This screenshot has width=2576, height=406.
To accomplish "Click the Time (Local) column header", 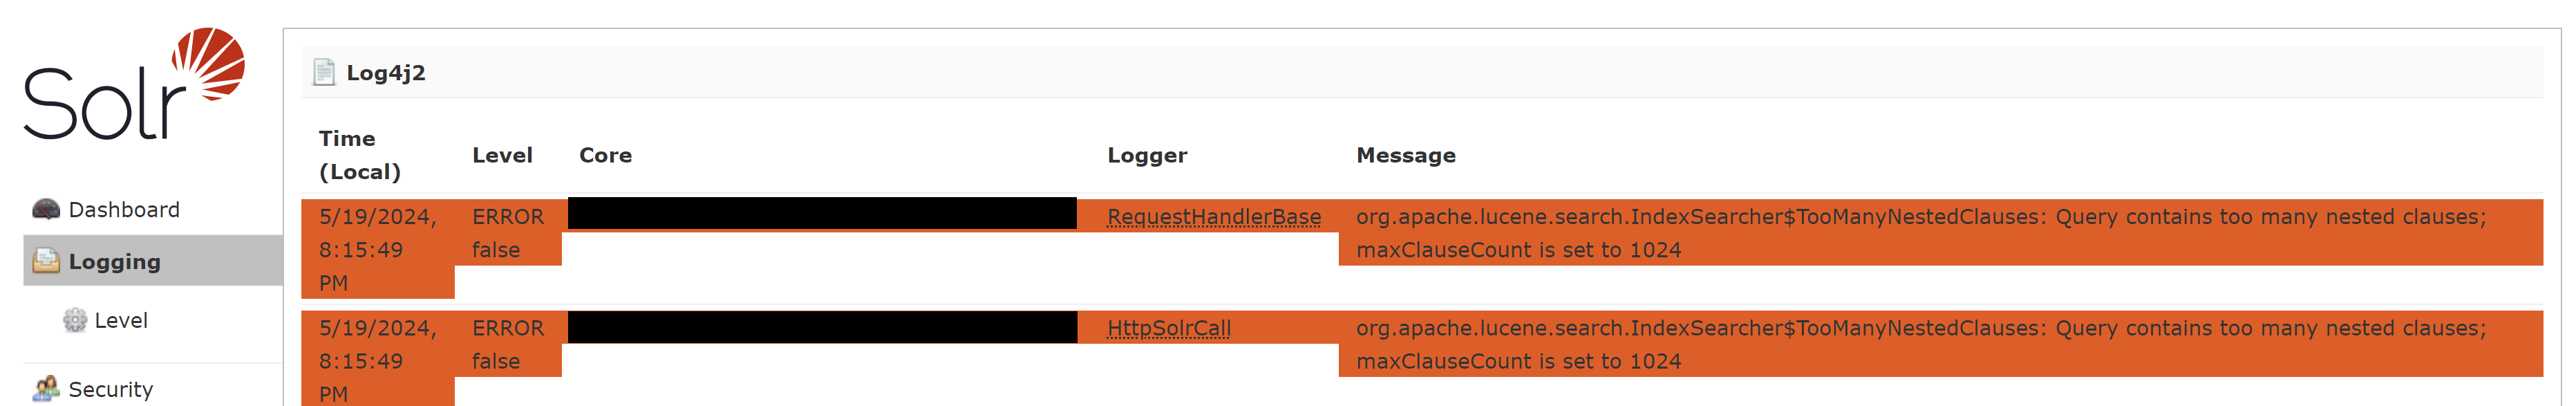I will pos(360,155).
